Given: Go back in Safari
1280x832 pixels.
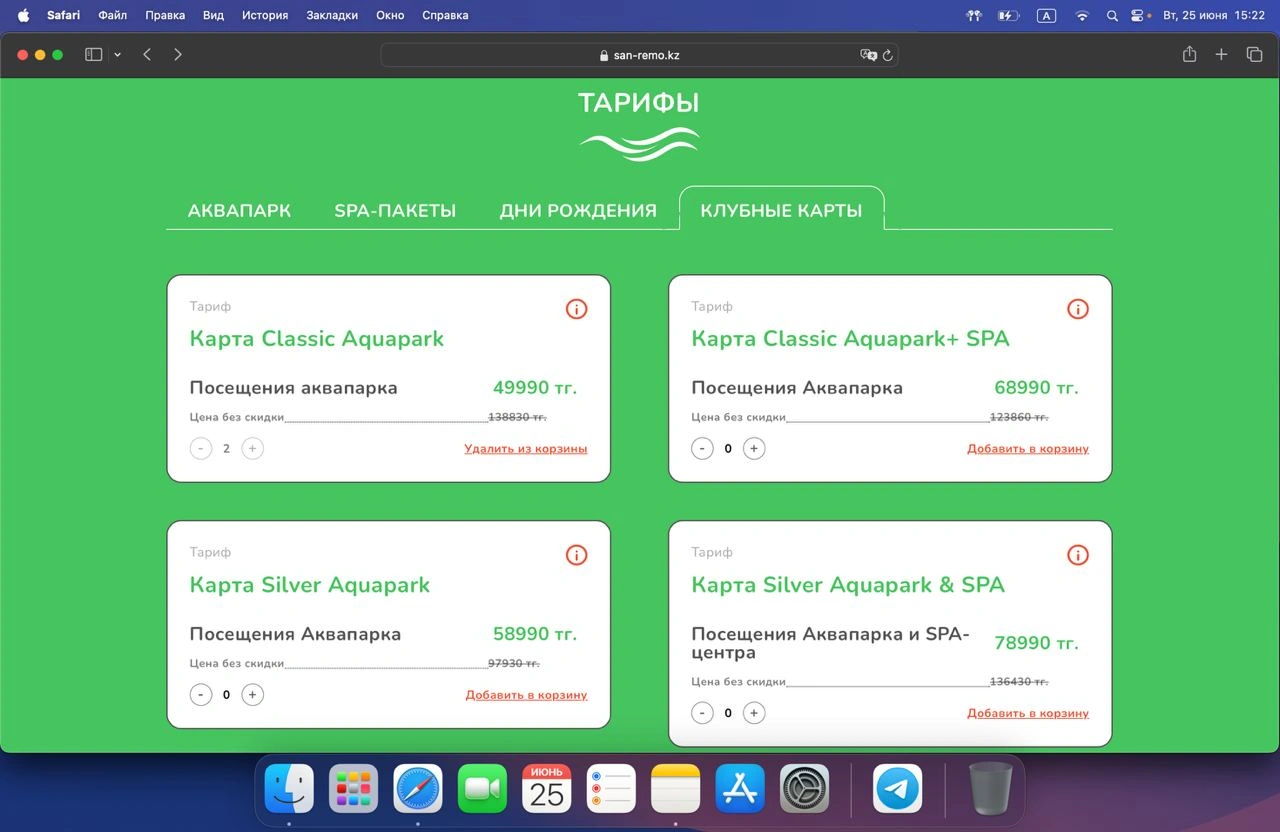Looking at the screenshot, I should (147, 55).
